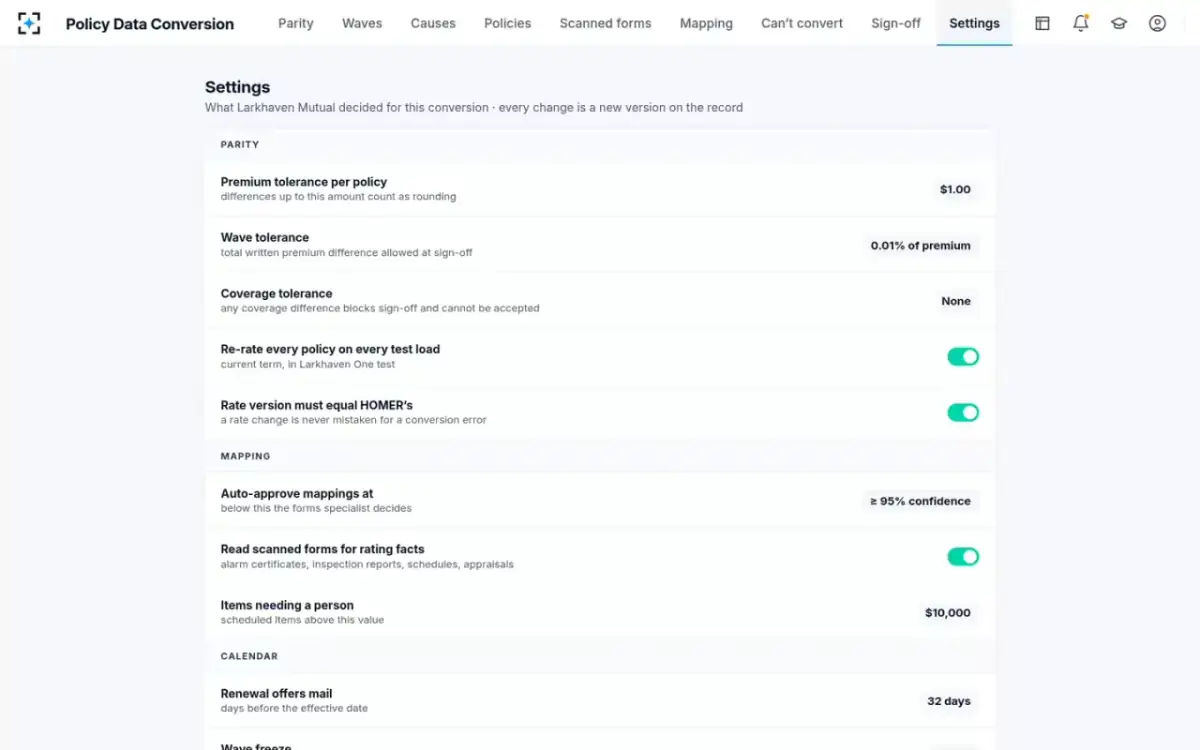Select the Settings tab

click(x=974, y=23)
